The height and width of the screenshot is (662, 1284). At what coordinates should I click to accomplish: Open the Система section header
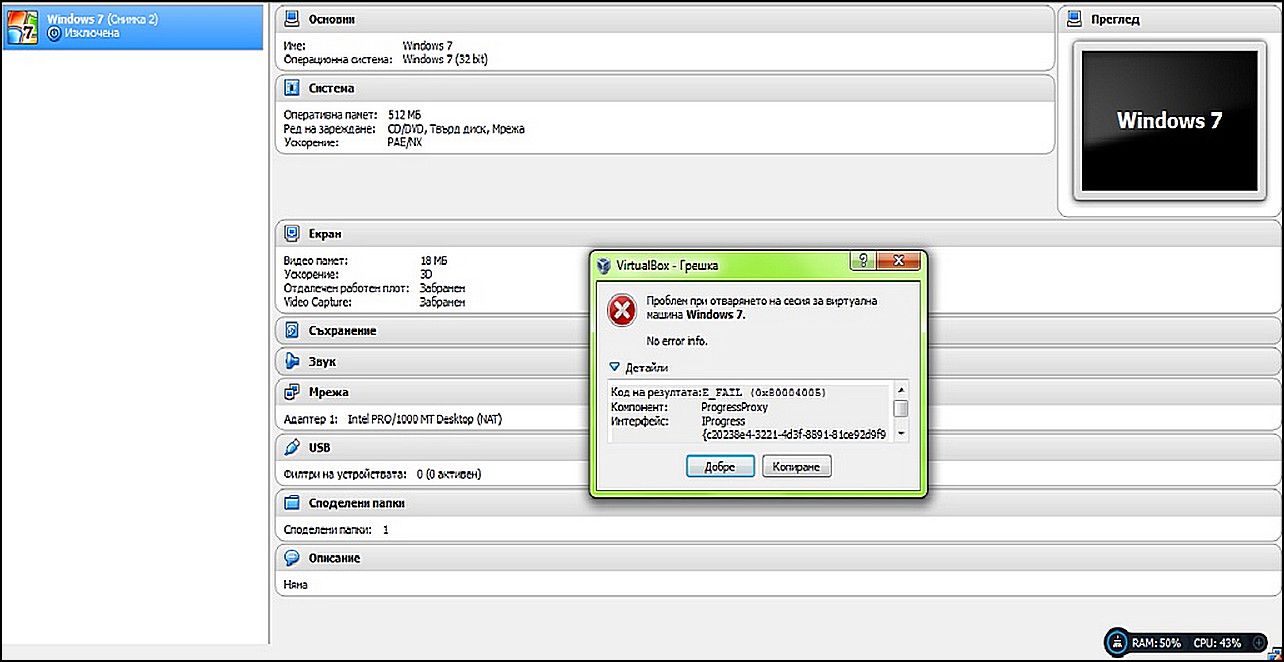coord(665,88)
